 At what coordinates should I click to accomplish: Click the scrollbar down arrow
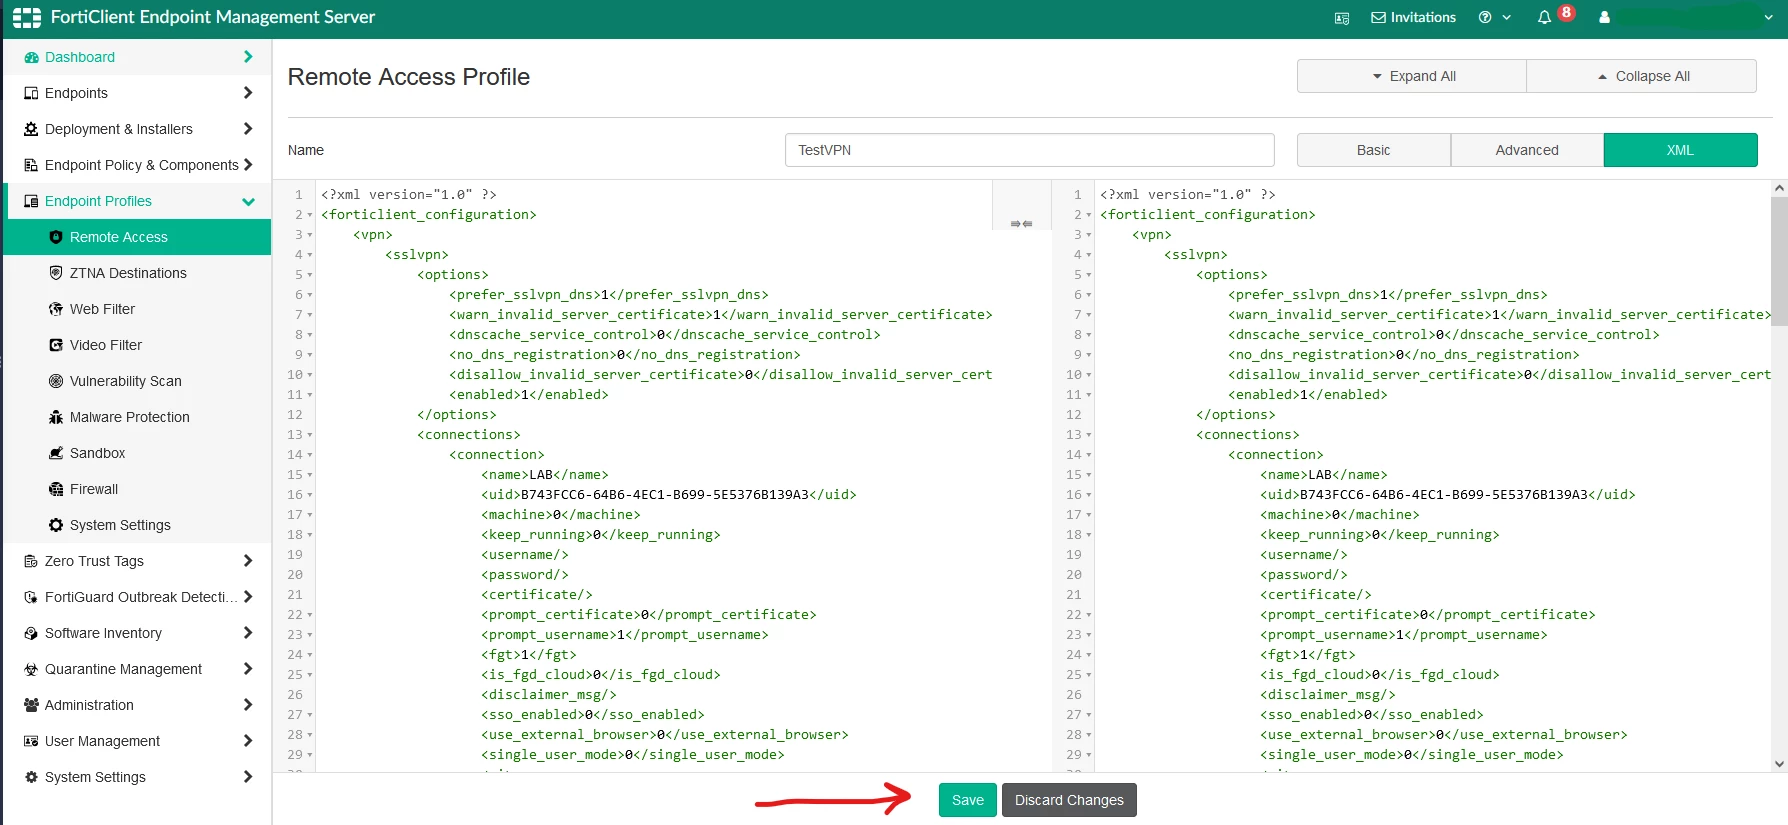click(1779, 764)
